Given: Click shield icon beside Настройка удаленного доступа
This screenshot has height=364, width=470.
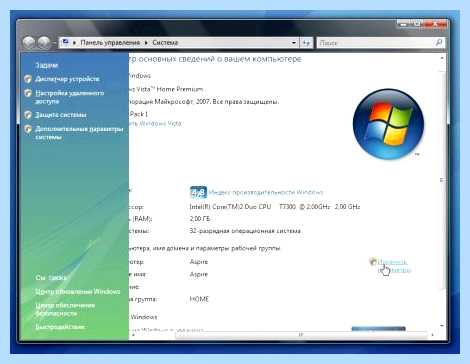Looking at the screenshot, I should [x=28, y=93].
